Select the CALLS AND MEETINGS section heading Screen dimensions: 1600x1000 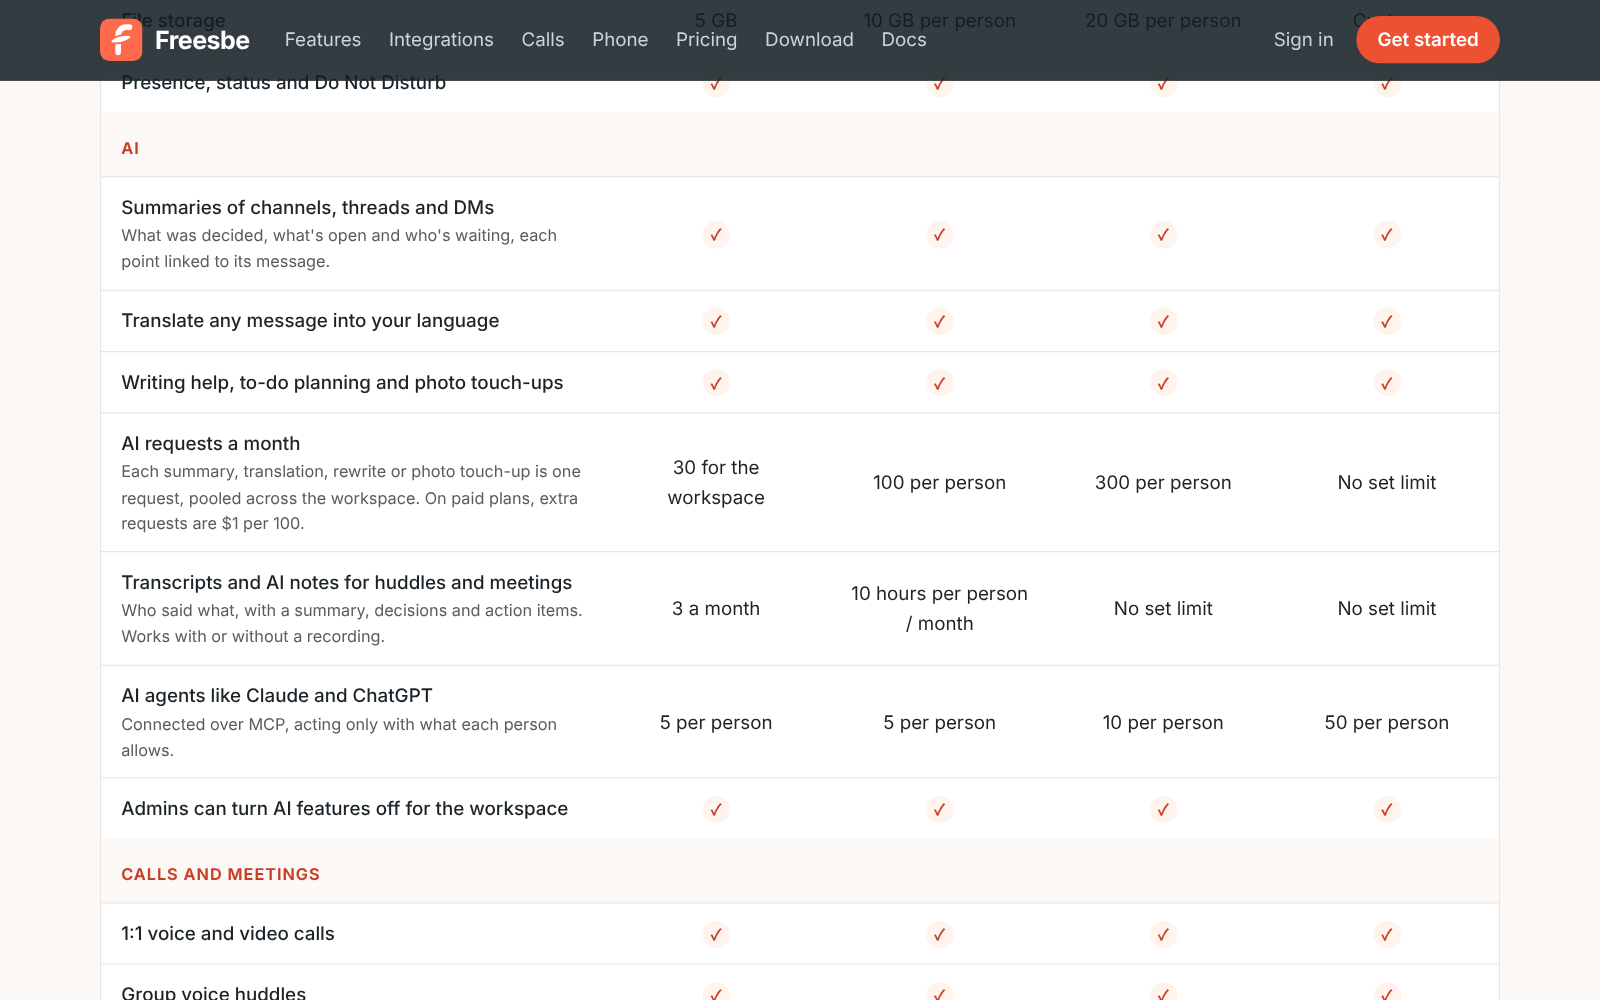[221, 874]
